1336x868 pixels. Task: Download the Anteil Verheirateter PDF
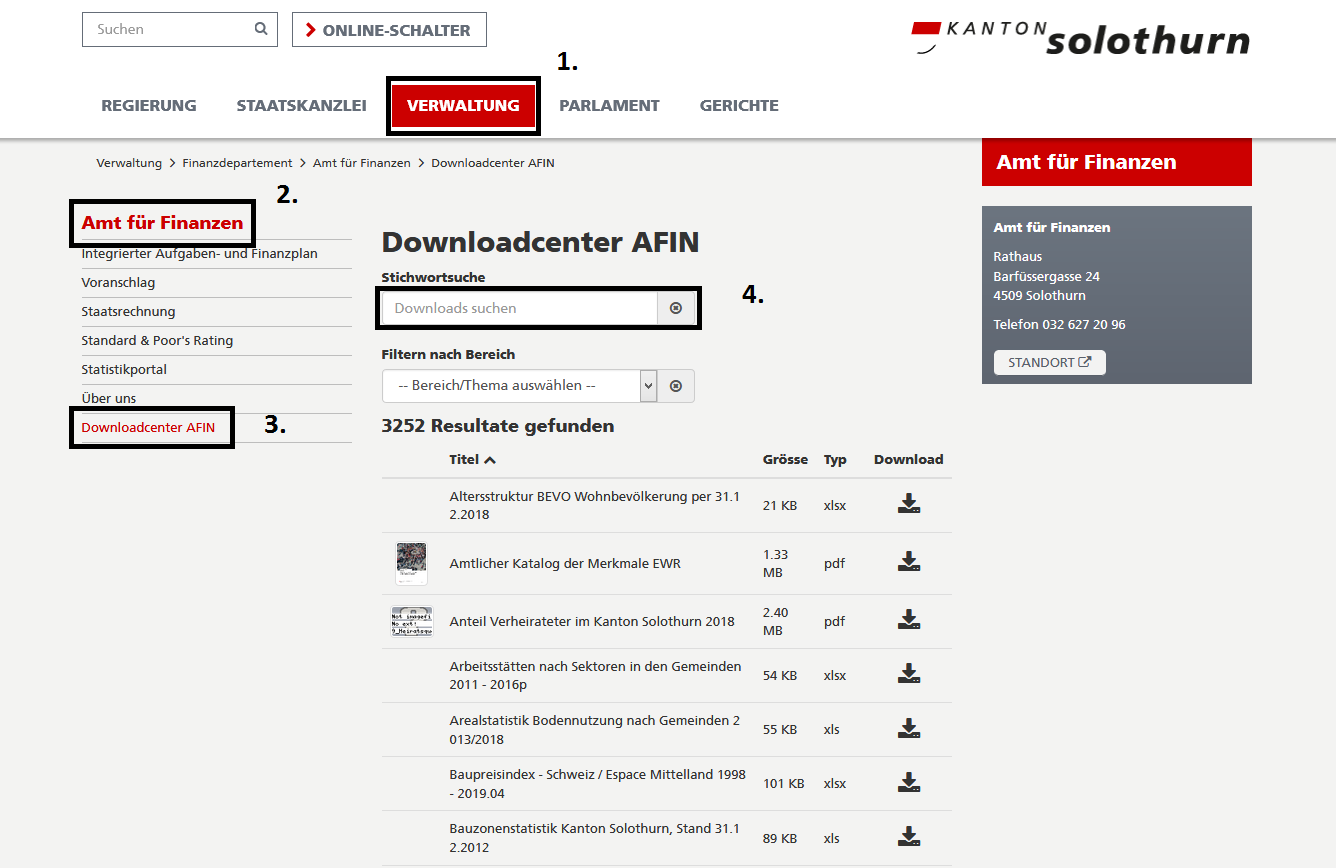pyautogui.click(x=908, y=619)
